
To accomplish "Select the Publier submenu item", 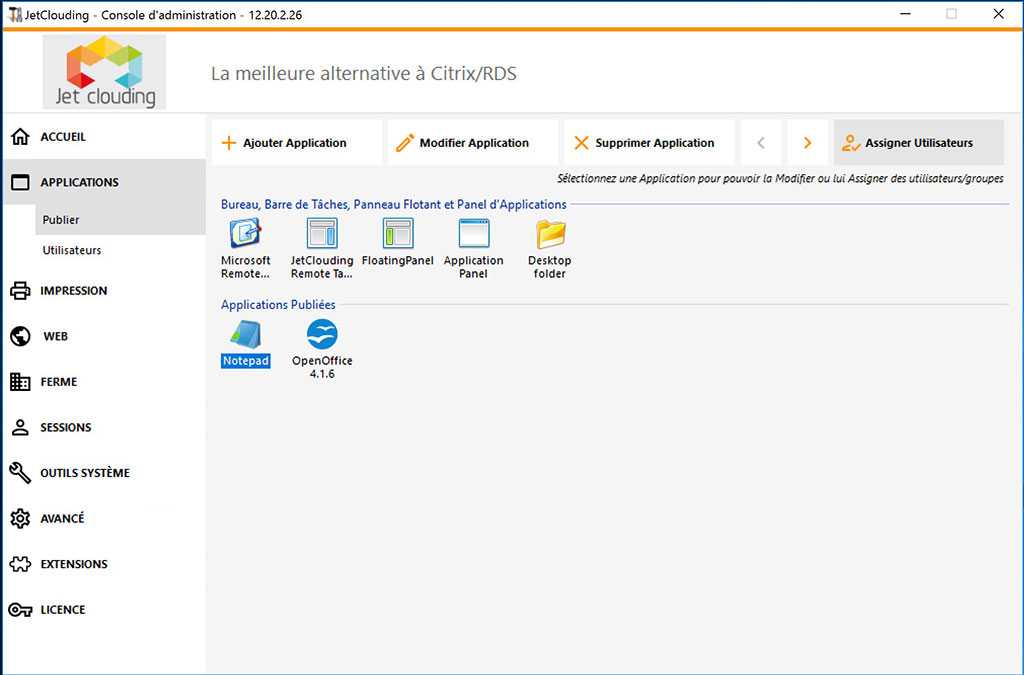I will (x=61, y=220).
